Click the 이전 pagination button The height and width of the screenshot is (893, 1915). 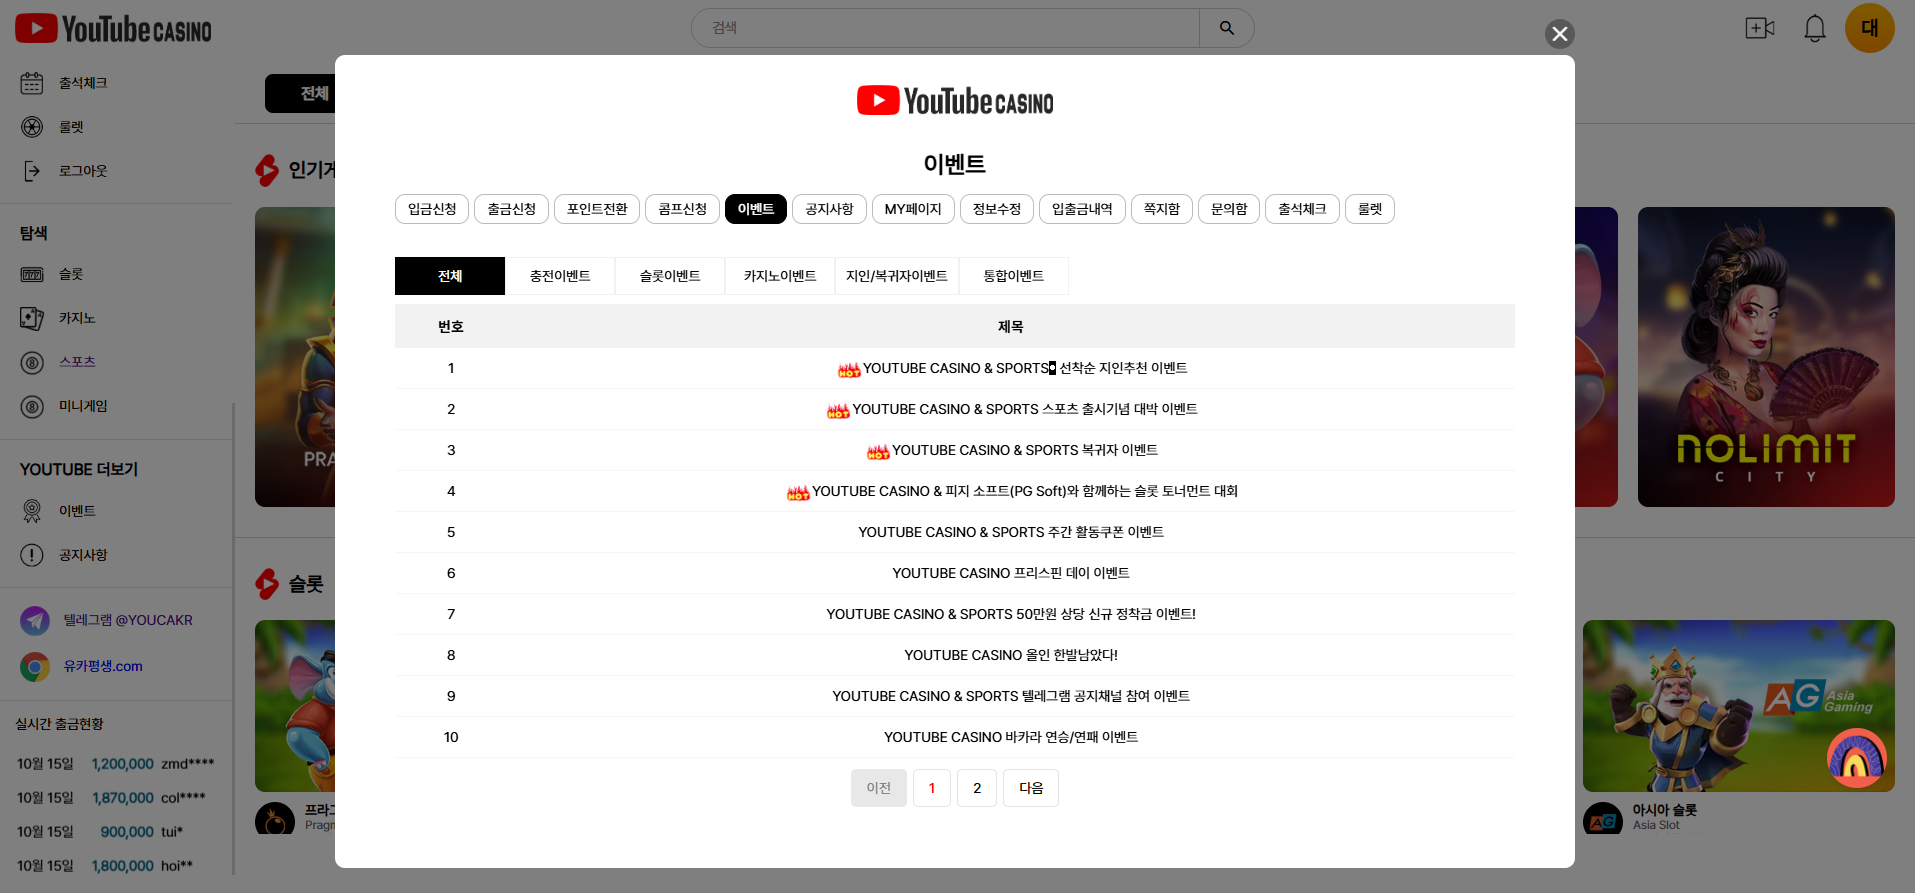(x=879, y=788)
